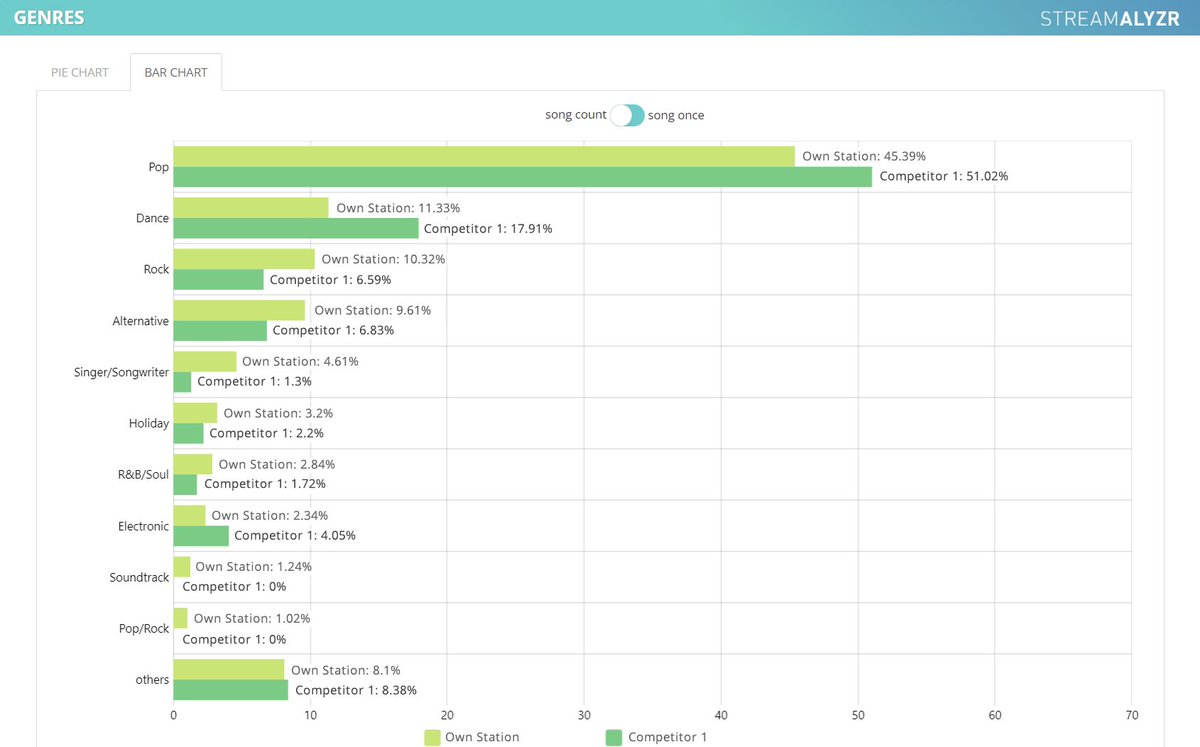Click 'Own Station: 4.61%' data label

point(301,362)
